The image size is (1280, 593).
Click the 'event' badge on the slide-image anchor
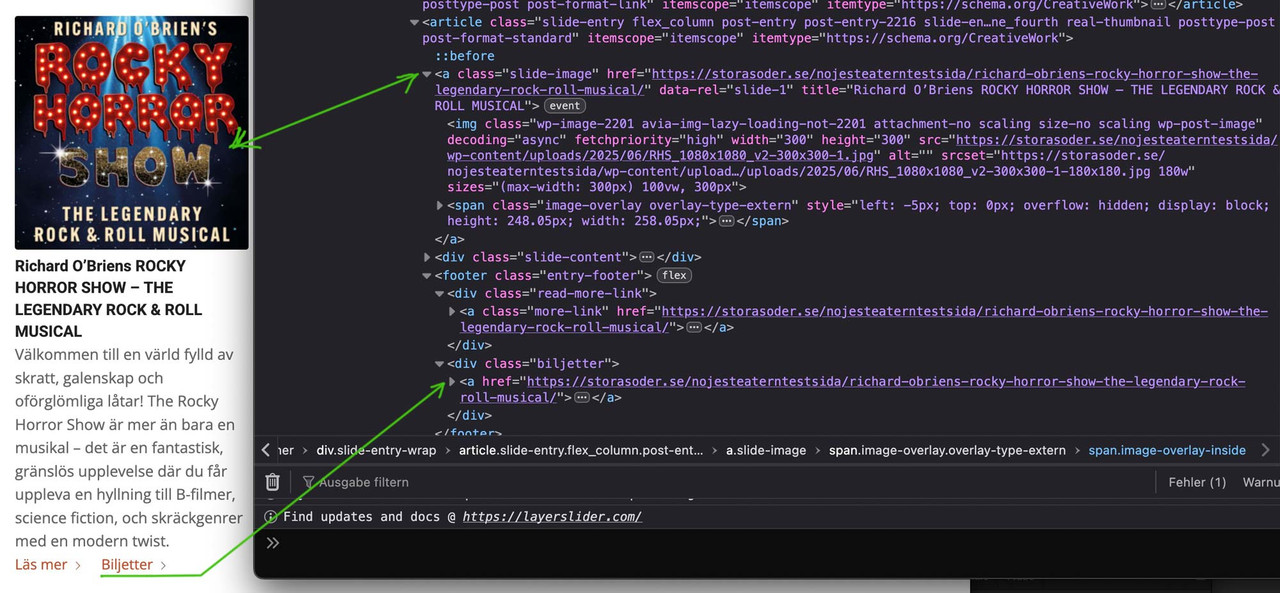(x=565, y=105)
